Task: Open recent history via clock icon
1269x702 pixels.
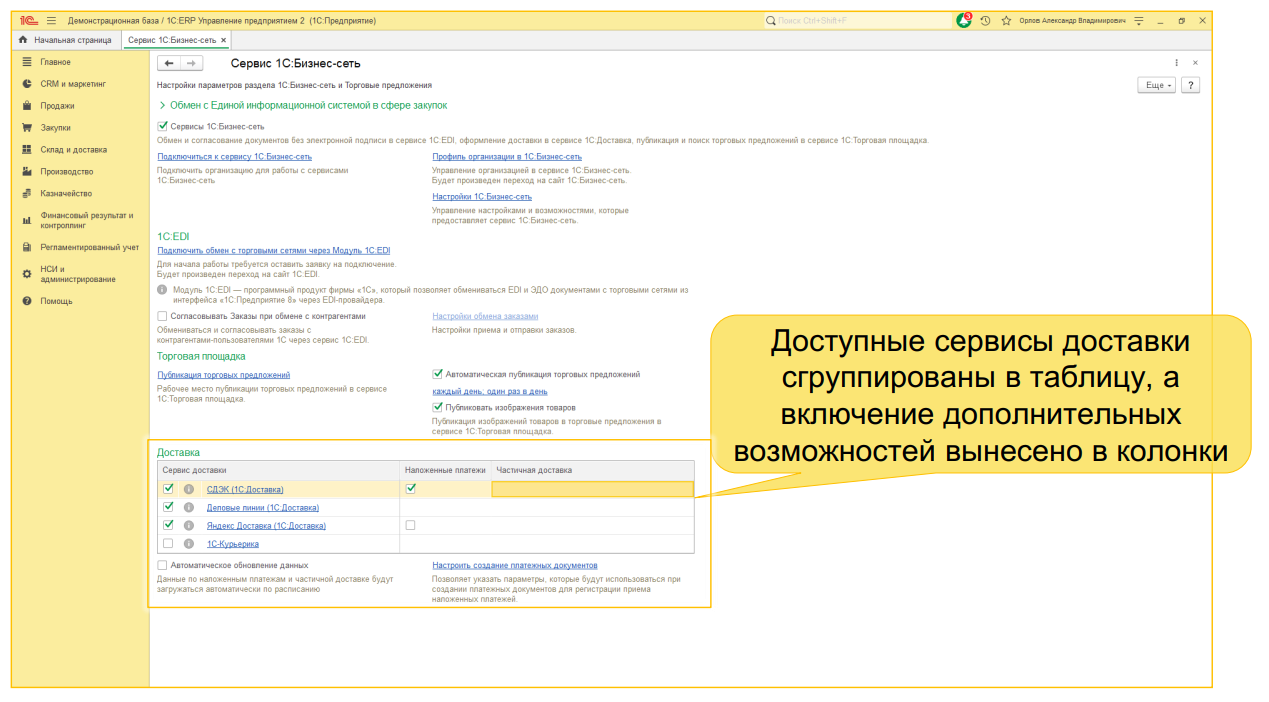Action: 983,19
